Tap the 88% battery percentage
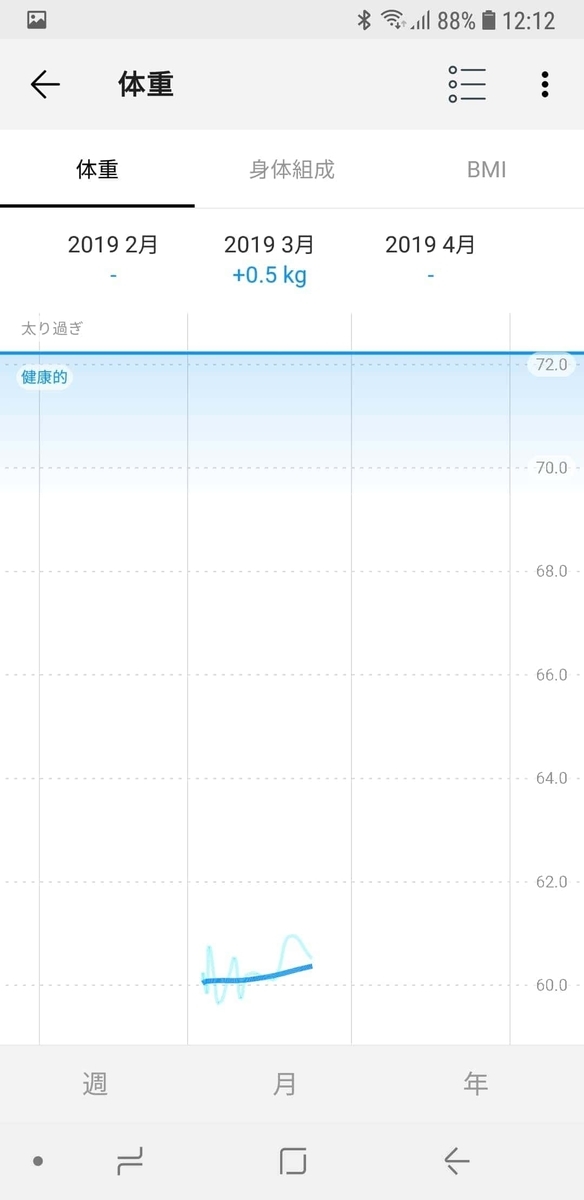This screenshot has width=584, height=1200. [456, 19]
